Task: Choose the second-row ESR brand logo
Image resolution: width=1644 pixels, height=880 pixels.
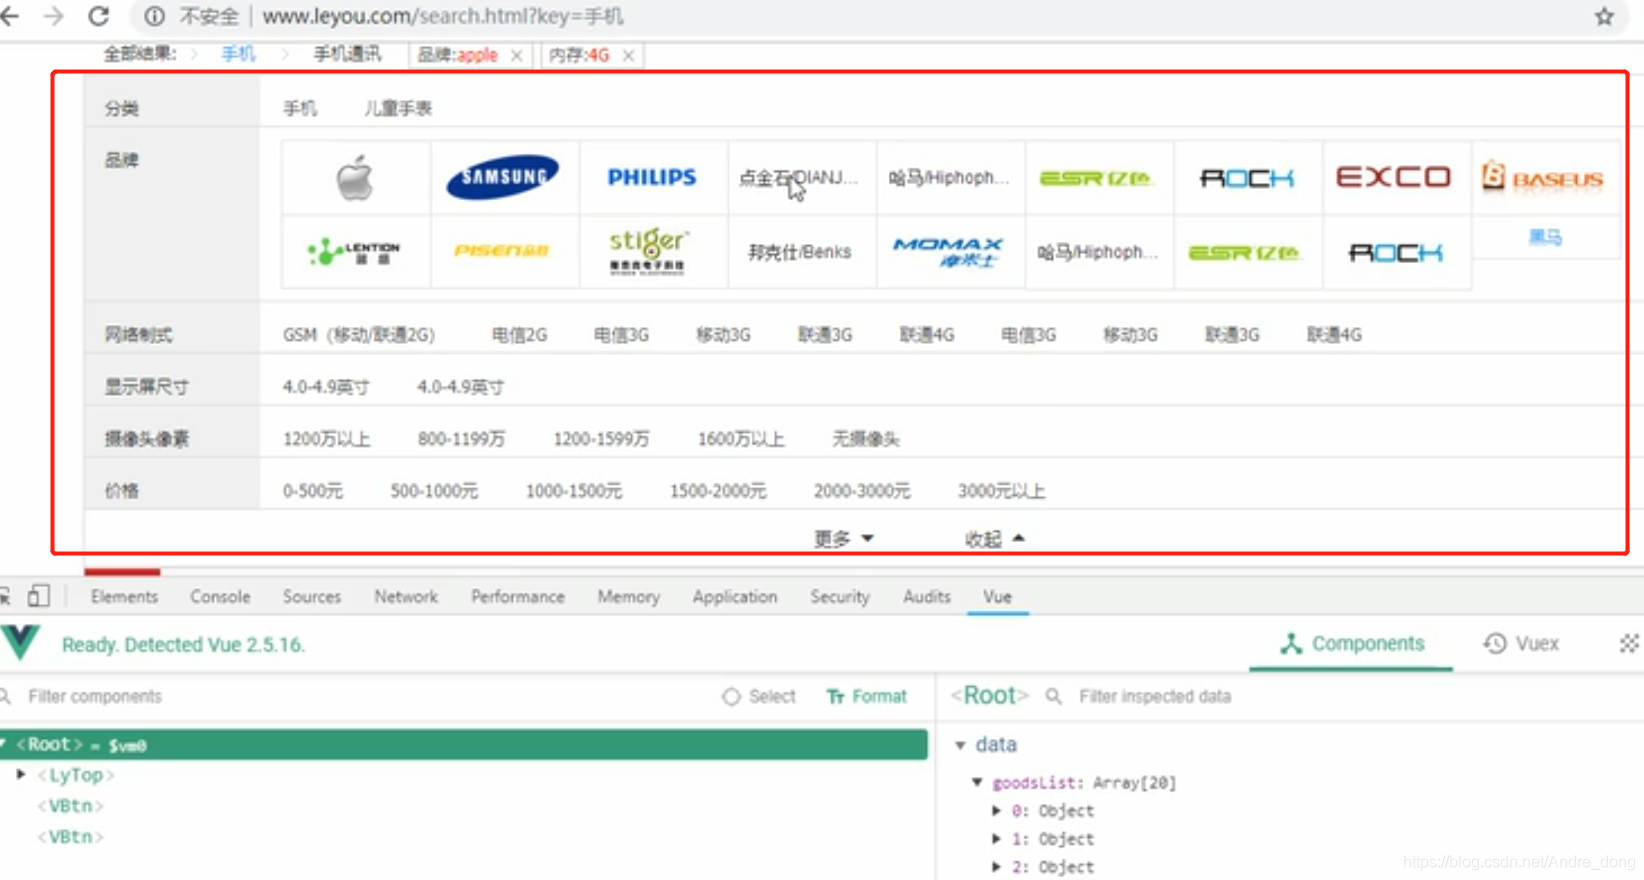Action: pos(1245,252)
